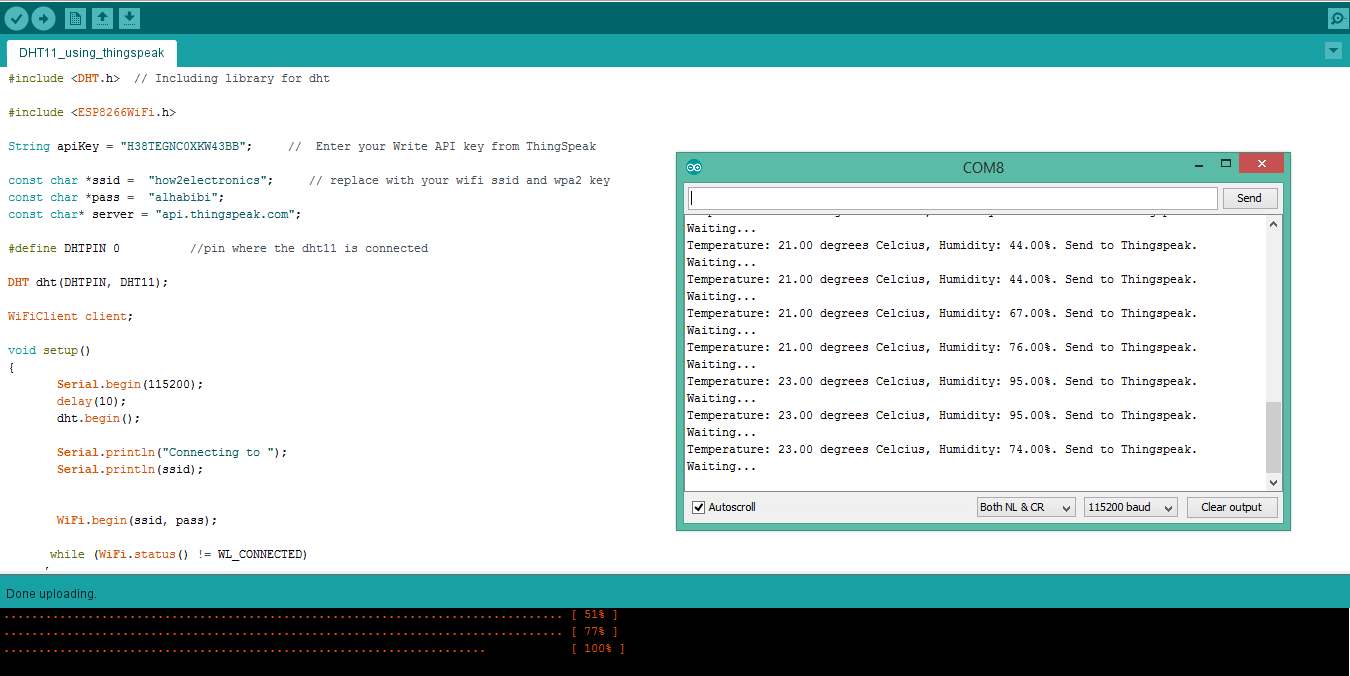Select the DHT11_using_thingspeak tab
This screenshot has height=676, width=1350.
[x=91, y=53]
